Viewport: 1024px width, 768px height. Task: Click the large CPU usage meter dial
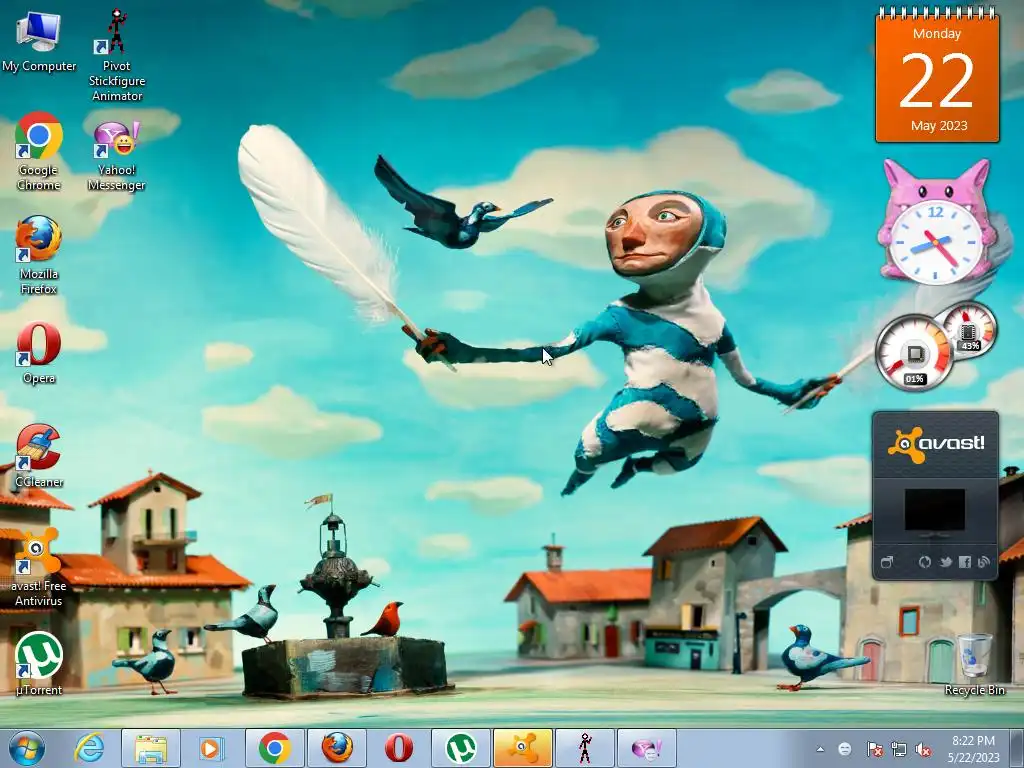point(915,353)
